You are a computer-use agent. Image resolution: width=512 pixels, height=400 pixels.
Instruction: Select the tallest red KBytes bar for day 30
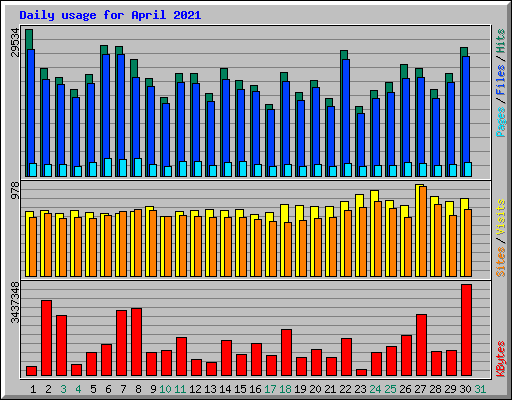[466, 330]
